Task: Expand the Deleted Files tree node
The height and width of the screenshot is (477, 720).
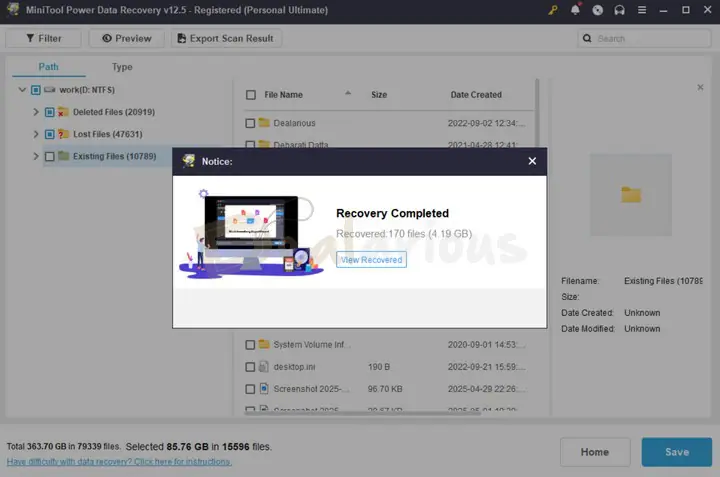Action: 37,112
